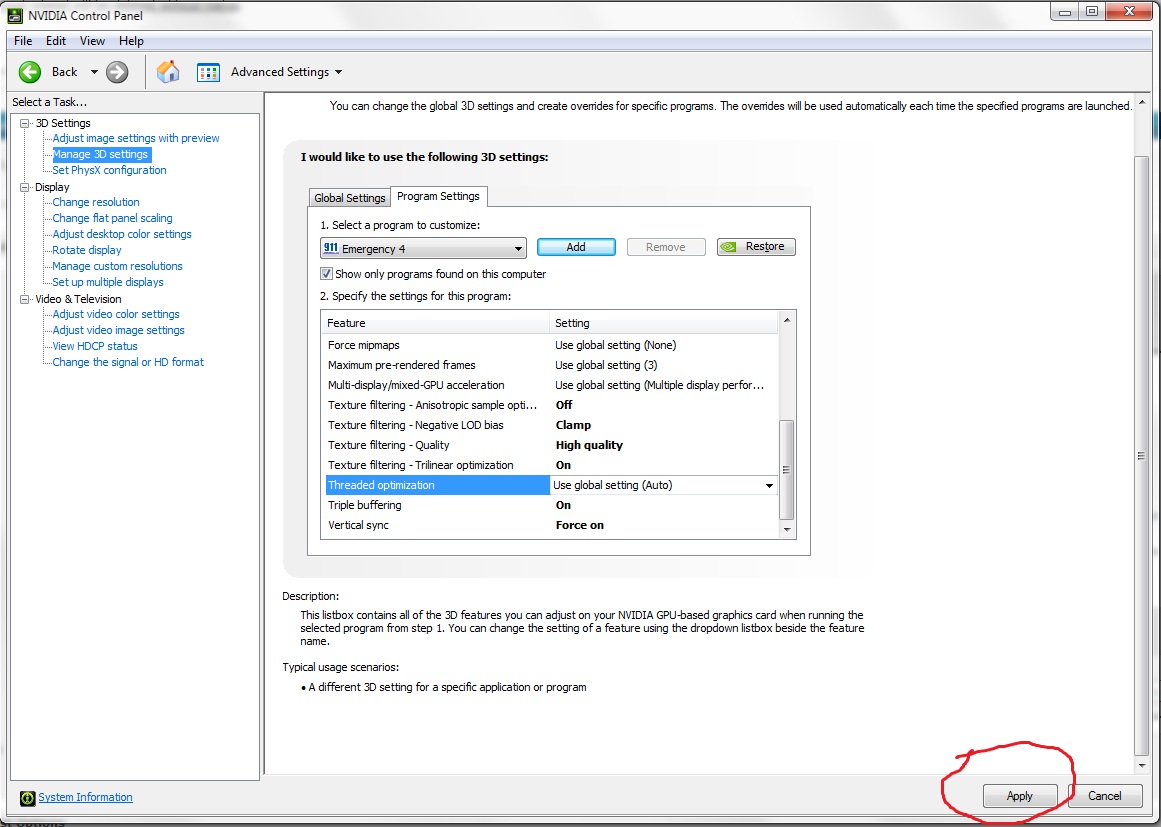
Task: Open Set PhysX configuration
Action: [109, 170]
